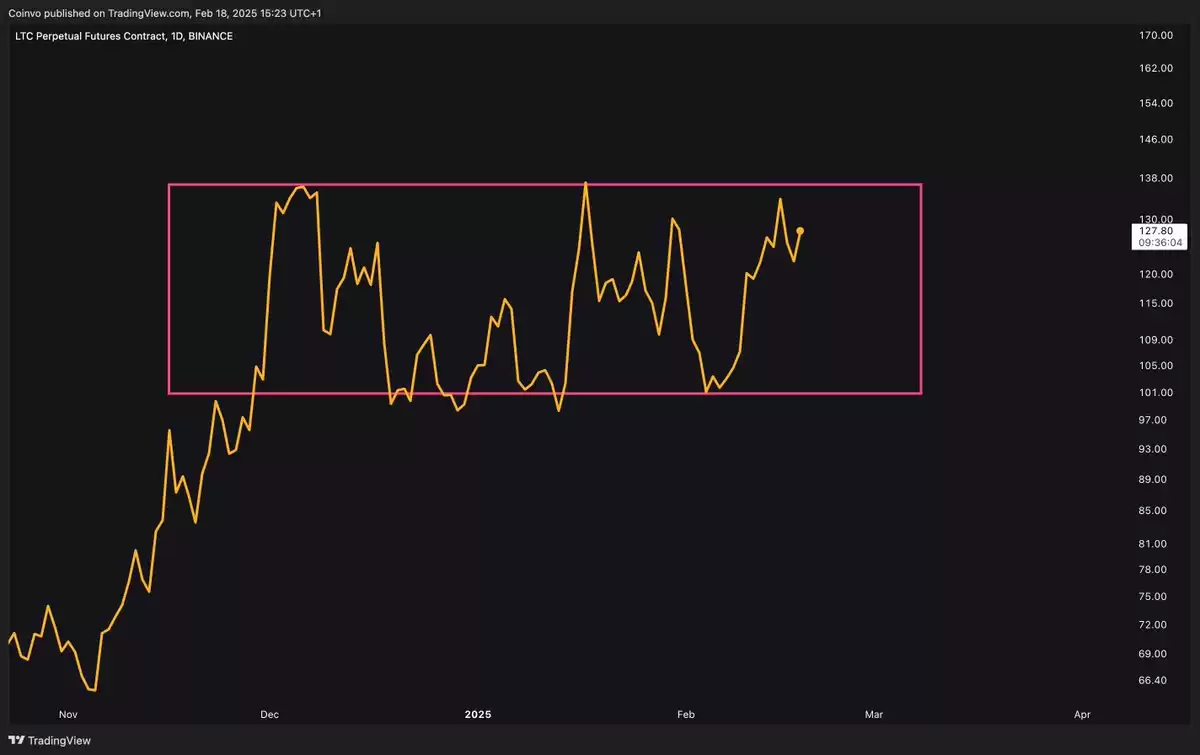Click the Dec label on the time axis
1200x755 pixels.
coord(269,715)
